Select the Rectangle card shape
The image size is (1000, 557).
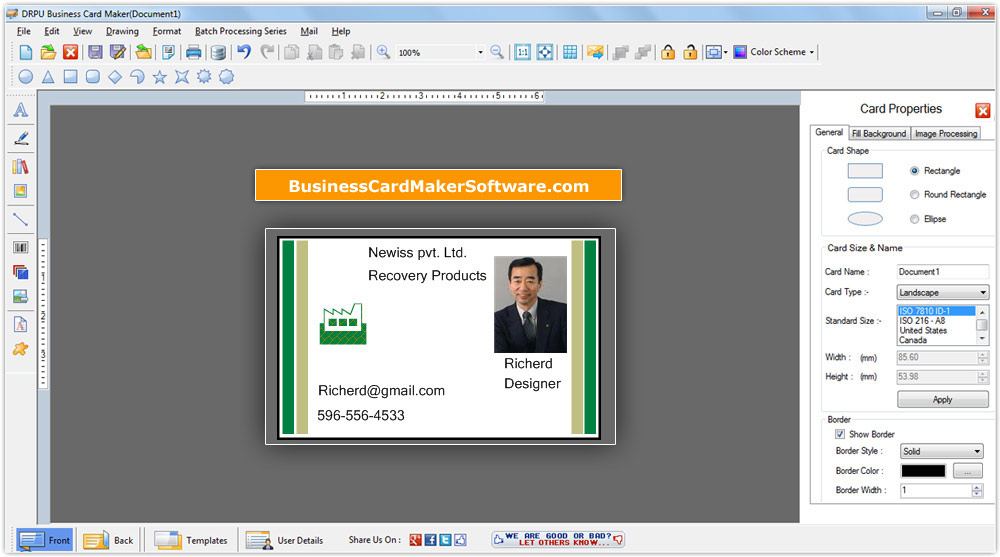point(915,170)
